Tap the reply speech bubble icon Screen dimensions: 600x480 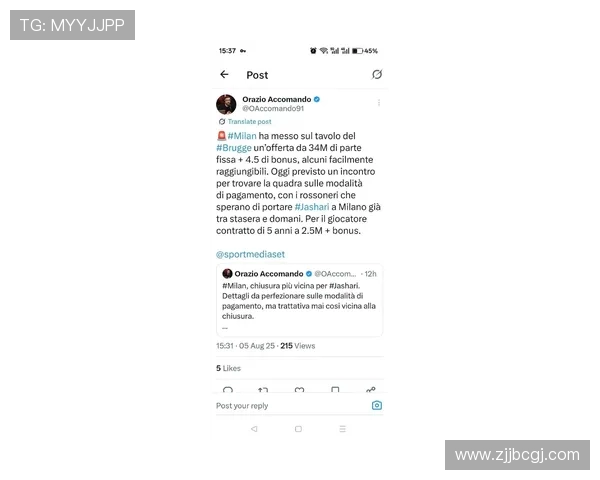coord(228,390)
